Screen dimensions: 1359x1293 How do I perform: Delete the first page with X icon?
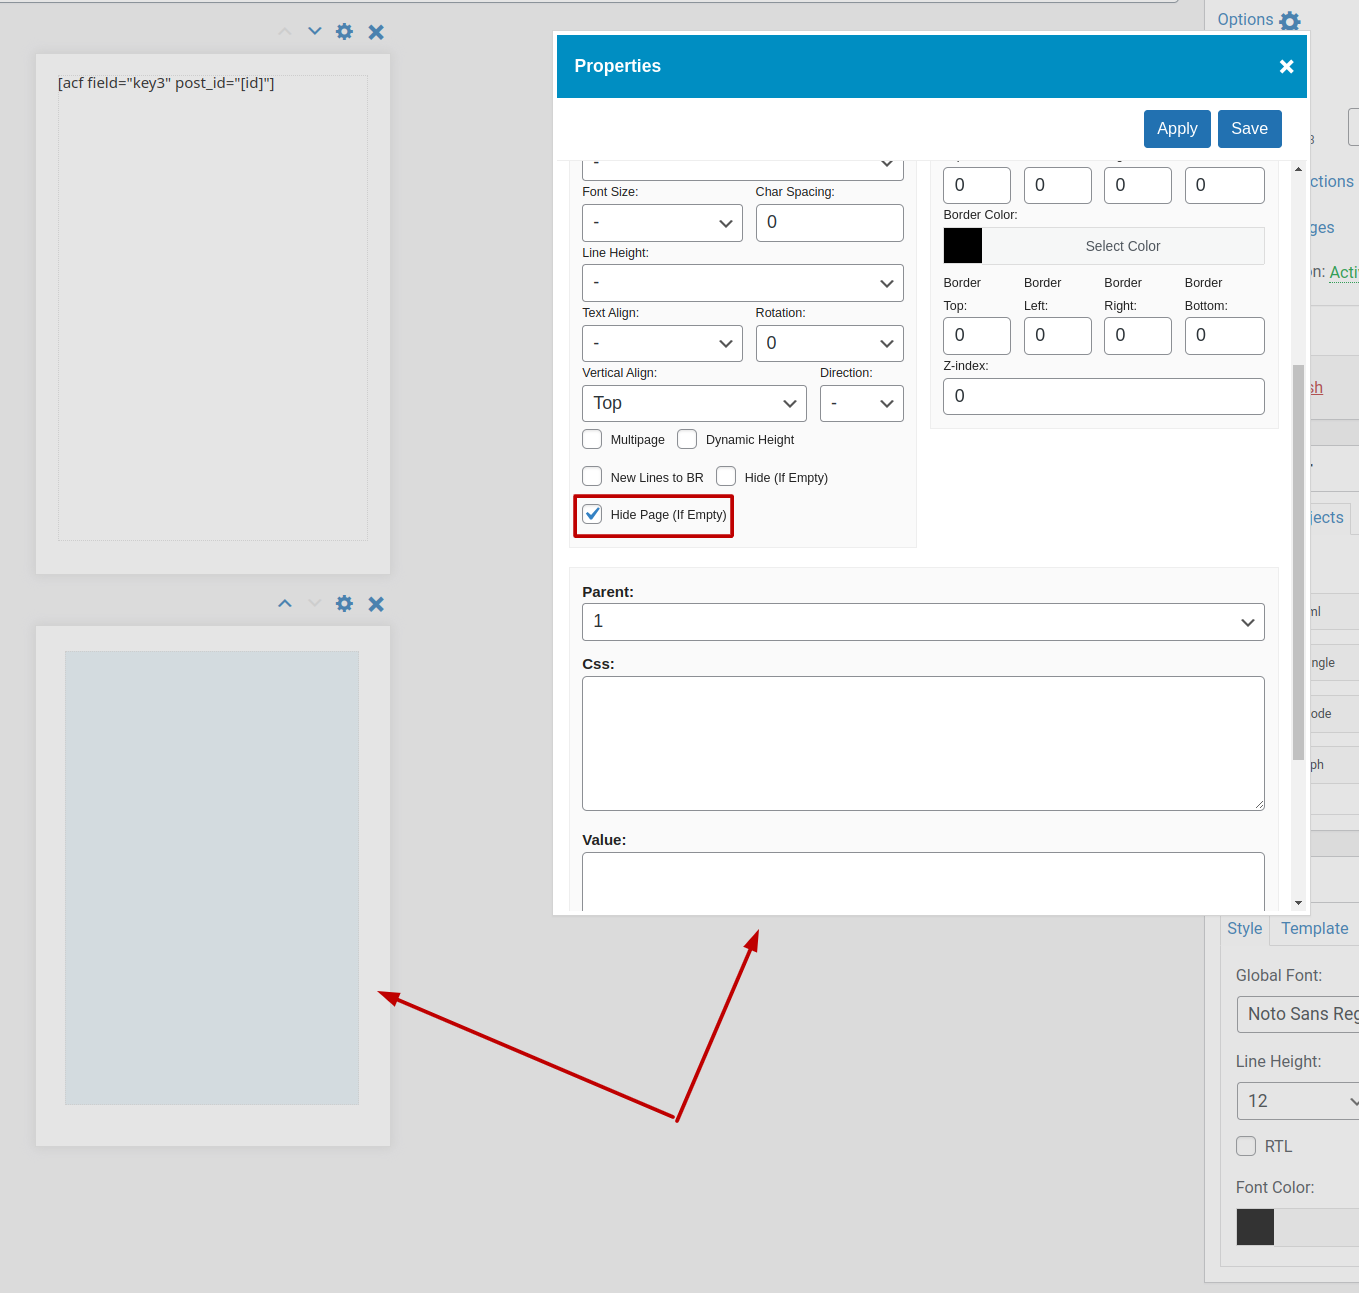pyautogui.click(x=376, y=32)
